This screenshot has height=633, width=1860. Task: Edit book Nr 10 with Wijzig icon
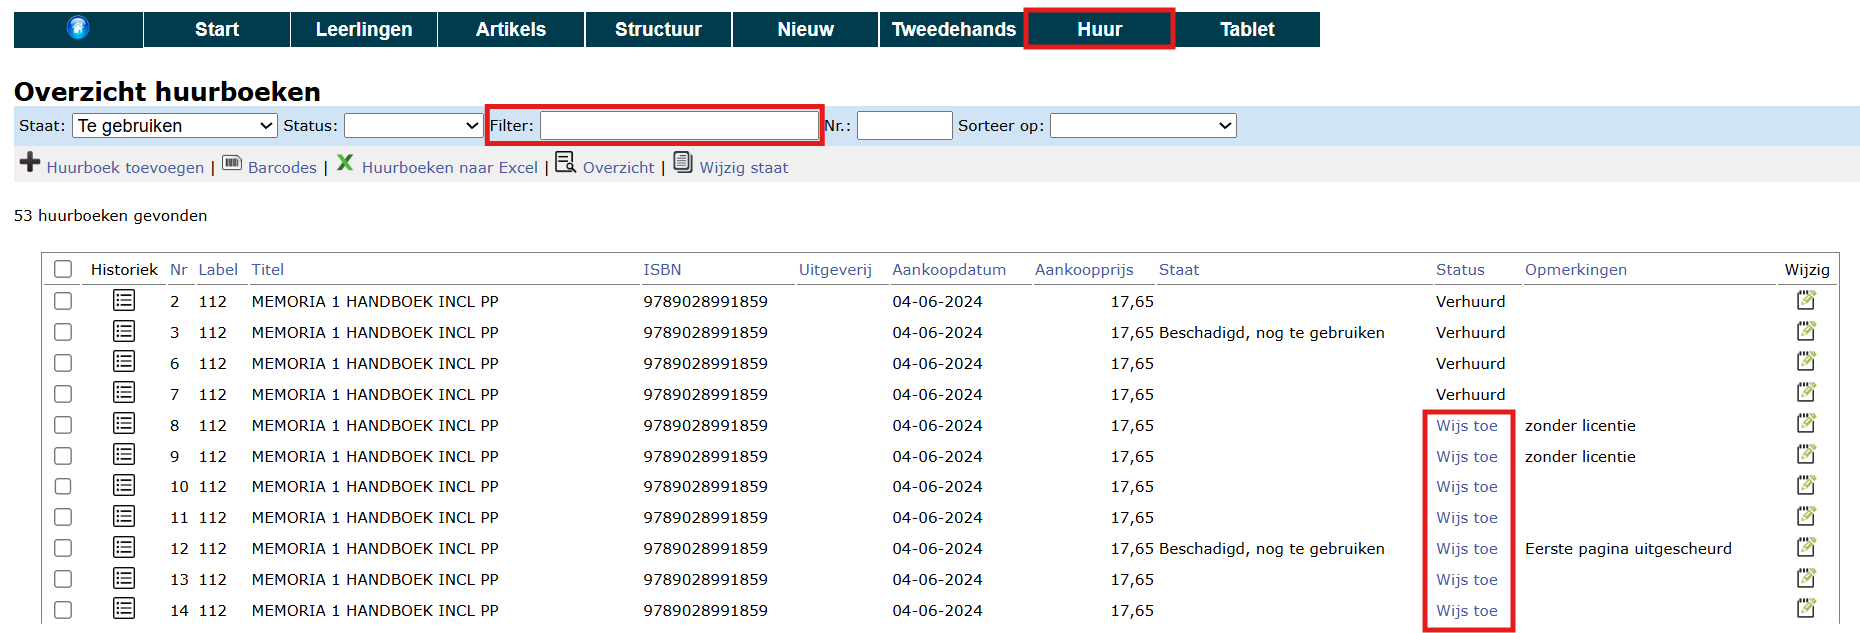[1806, 486]
